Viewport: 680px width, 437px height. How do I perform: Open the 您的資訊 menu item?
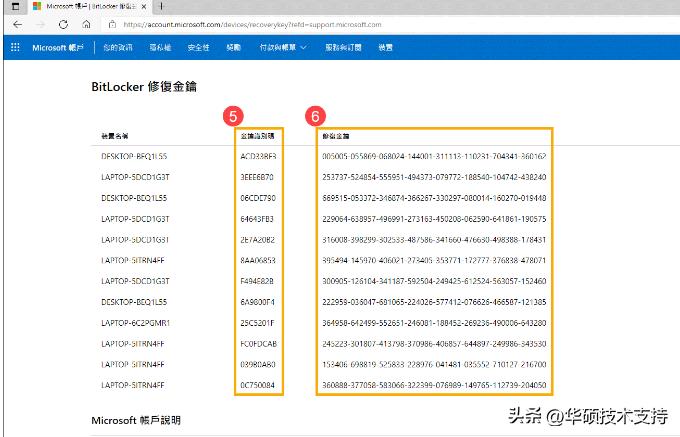tap(118, 47)
